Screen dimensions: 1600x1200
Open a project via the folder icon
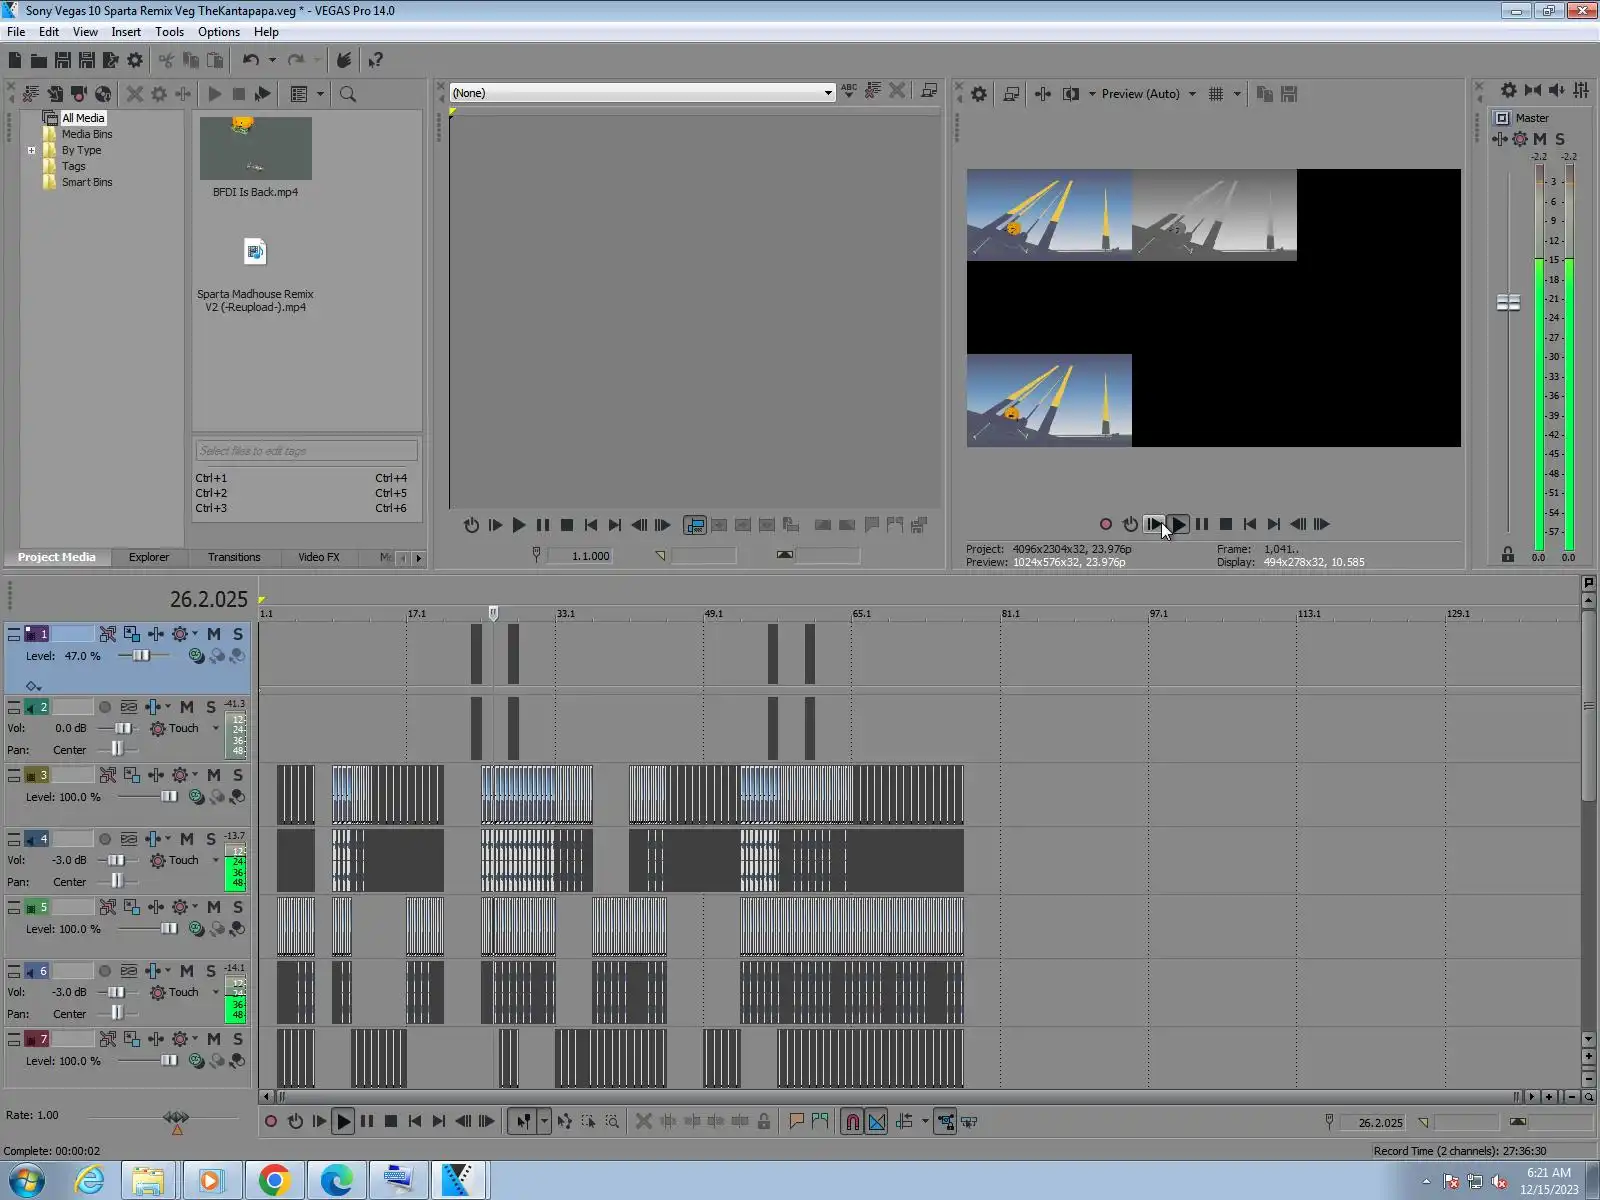pyautogui.click(x=38, y=61)
